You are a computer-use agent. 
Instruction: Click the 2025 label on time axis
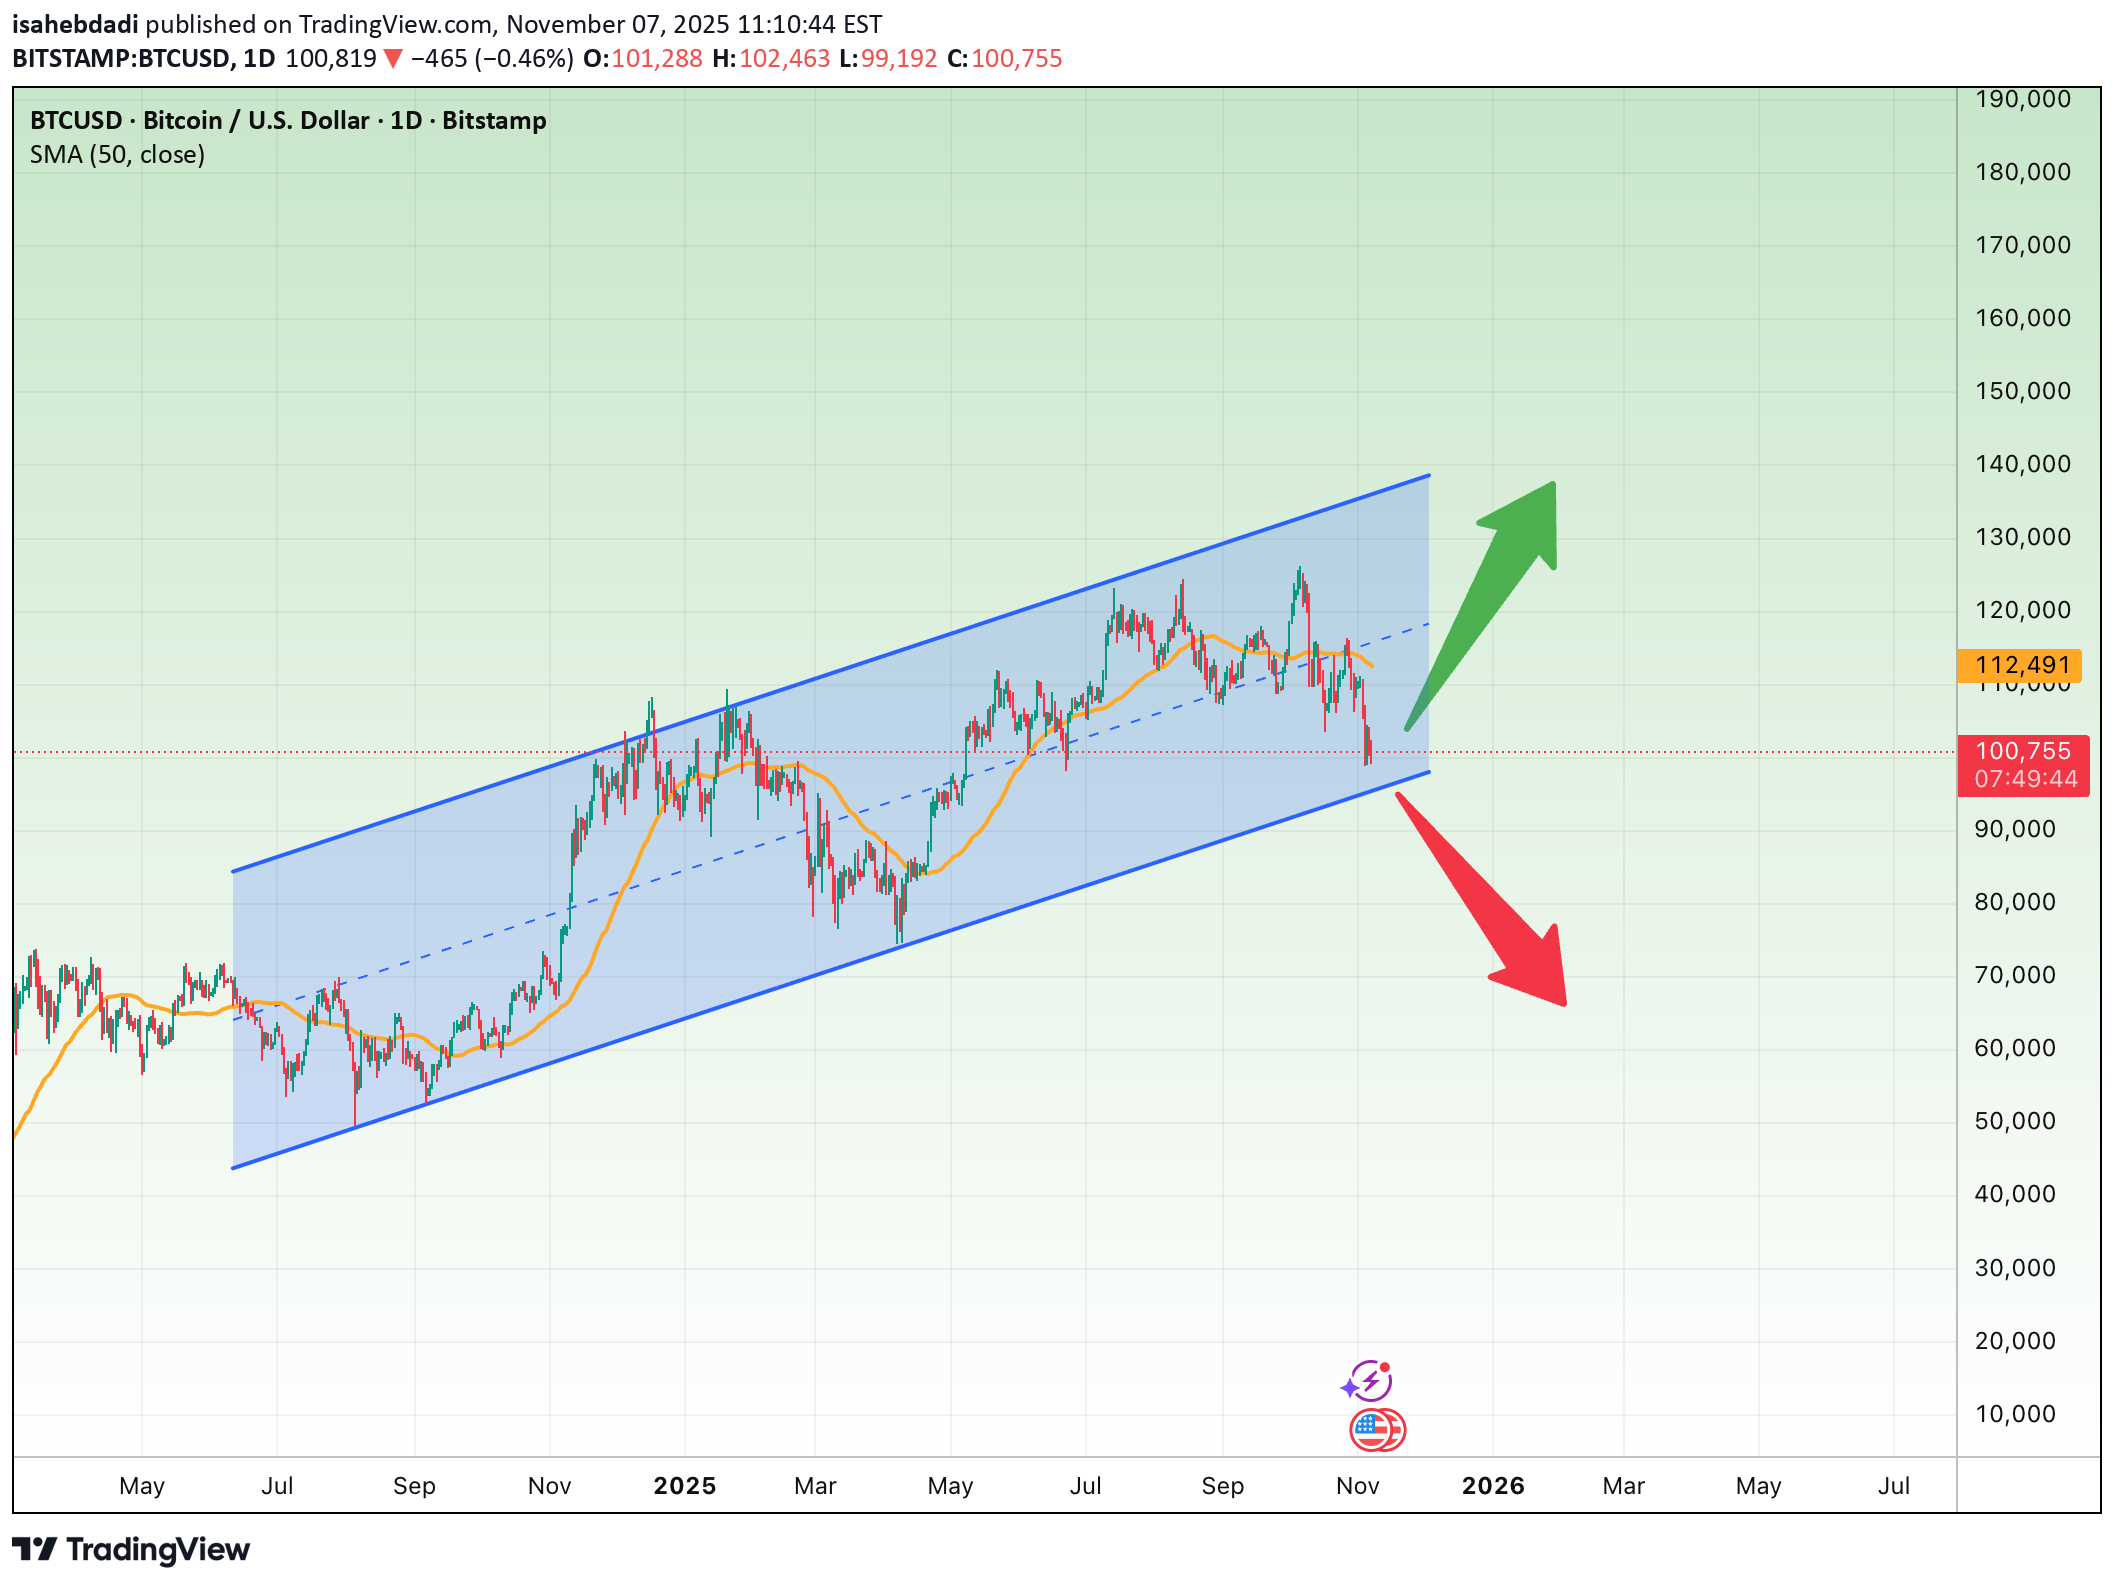(x=685, y=1486)
